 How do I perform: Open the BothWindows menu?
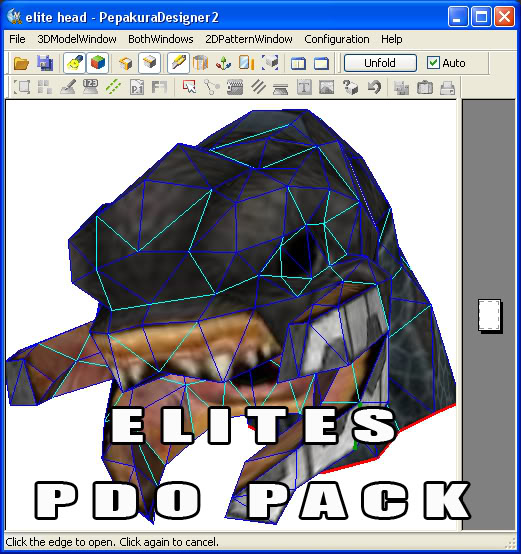click(x=161, y=39)
